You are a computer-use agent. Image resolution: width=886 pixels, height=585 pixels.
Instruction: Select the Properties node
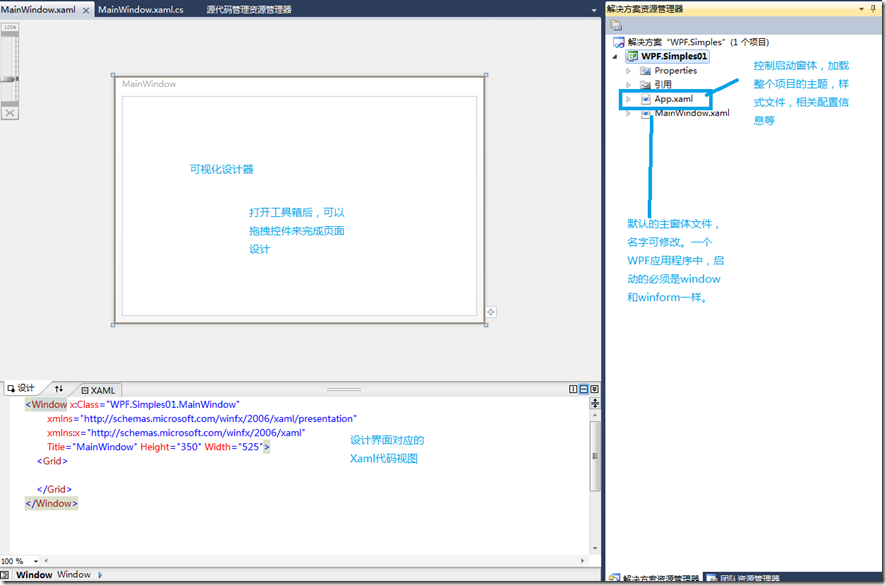[675, 71]
